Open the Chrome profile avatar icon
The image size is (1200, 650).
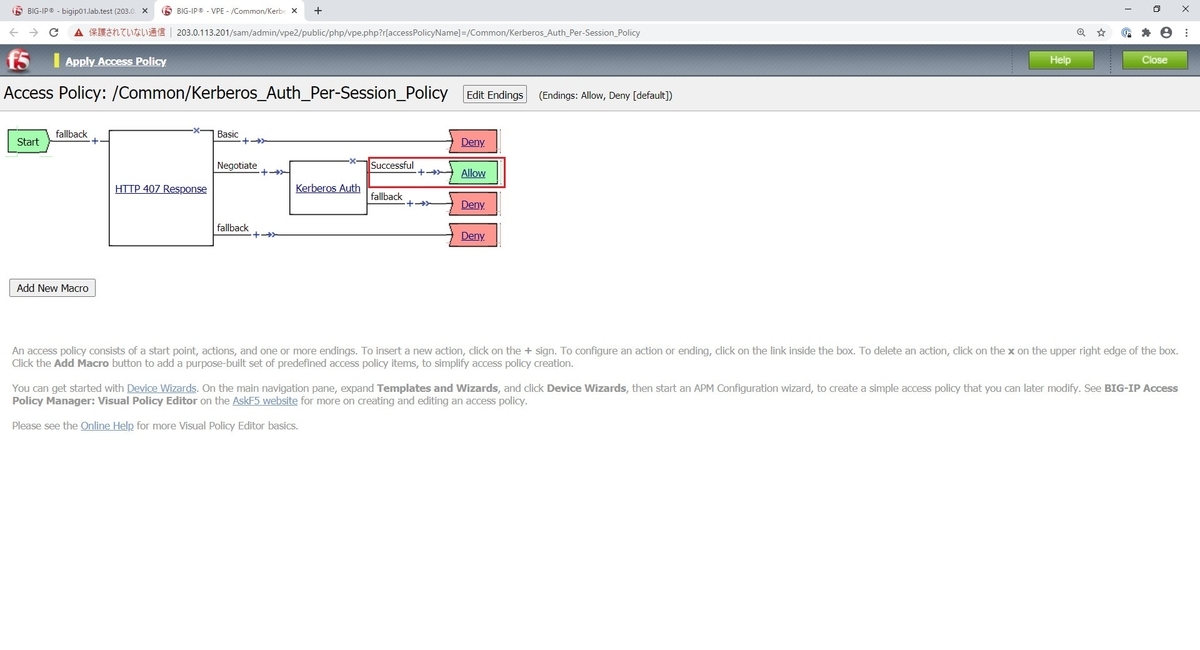(x=1166, y=32)
